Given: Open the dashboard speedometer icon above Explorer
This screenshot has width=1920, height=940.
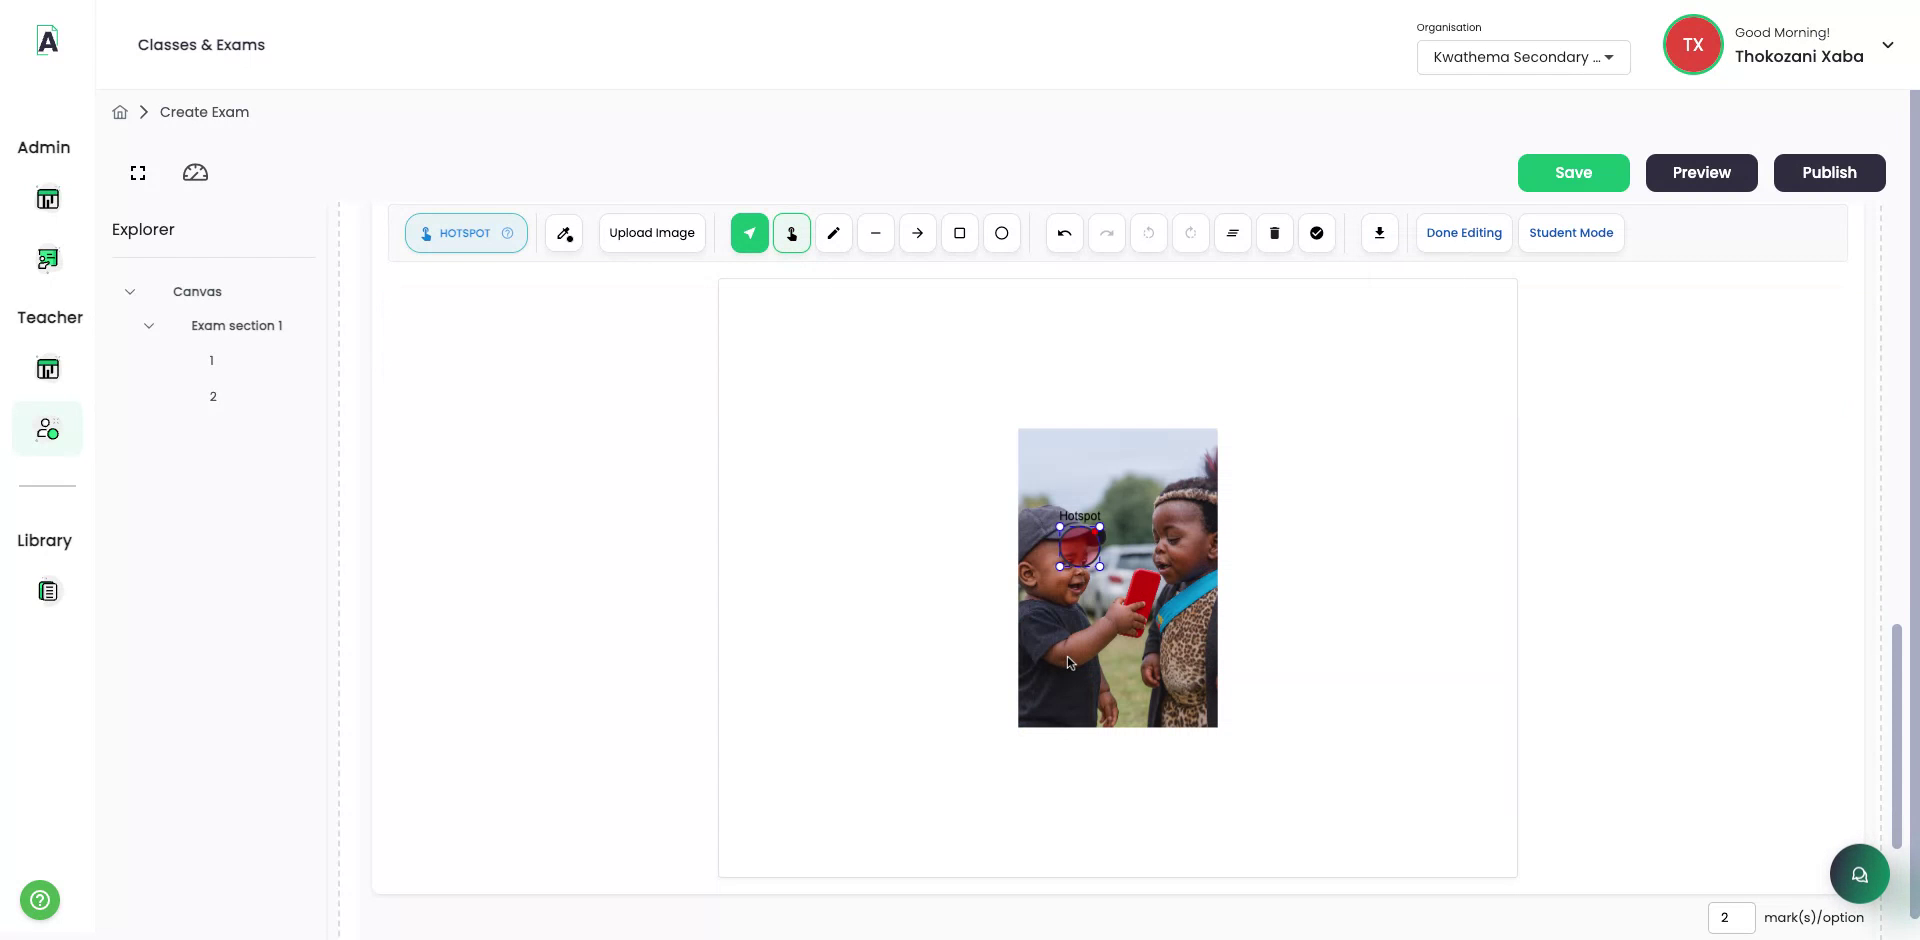Looking at the screenshot, I should [195, 172].
